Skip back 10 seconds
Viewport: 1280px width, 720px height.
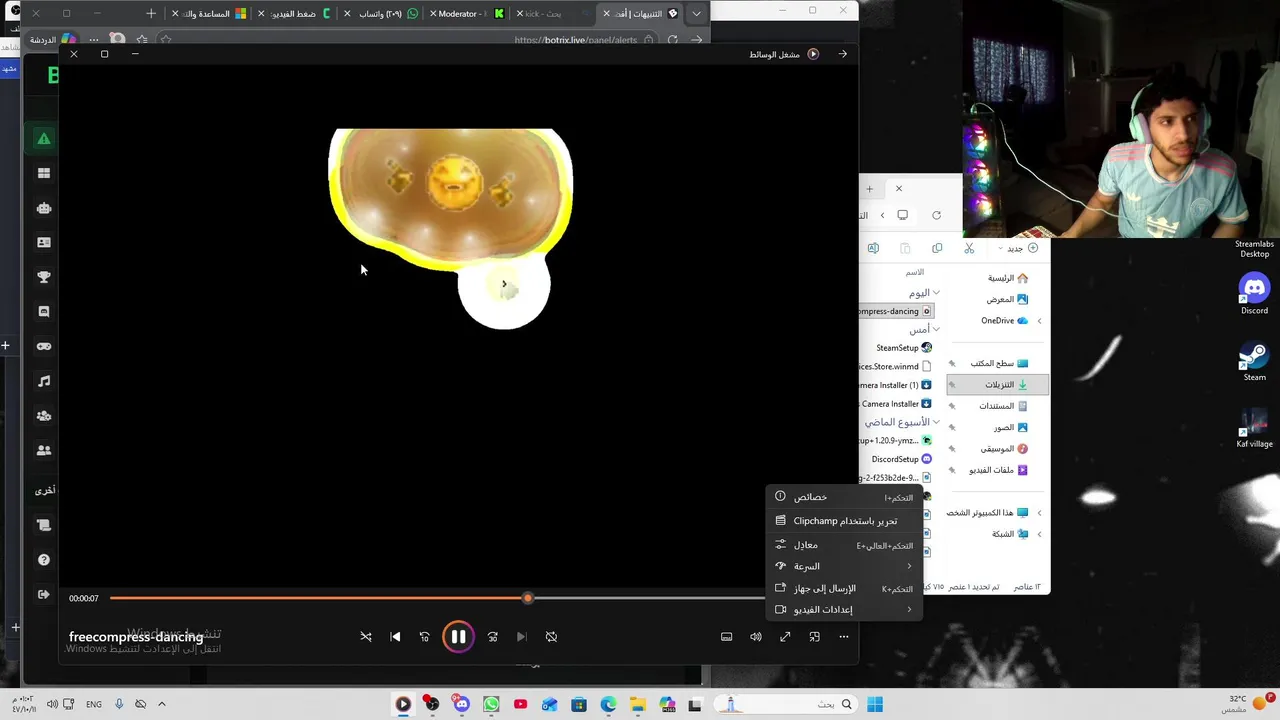click(424, 636)
